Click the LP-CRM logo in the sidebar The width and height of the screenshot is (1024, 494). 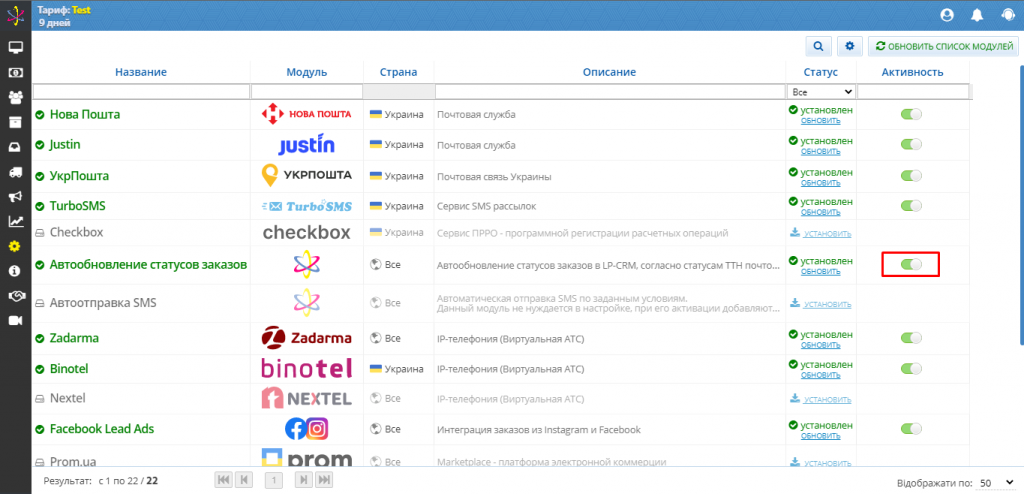(15, 14)
